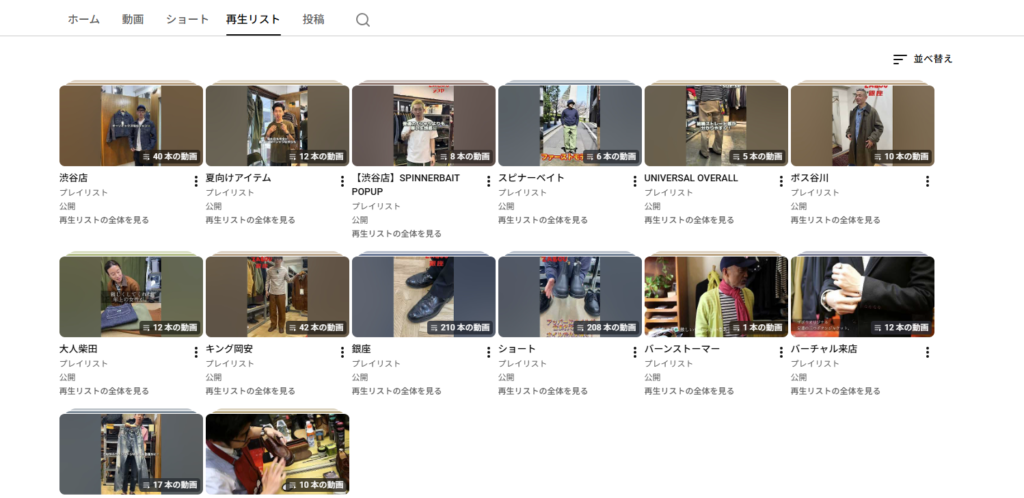The width and height of the screenshot is (1024, 498).
Task: Open options menu for 渋谷店 playlist
Action: tap(196, 181)
